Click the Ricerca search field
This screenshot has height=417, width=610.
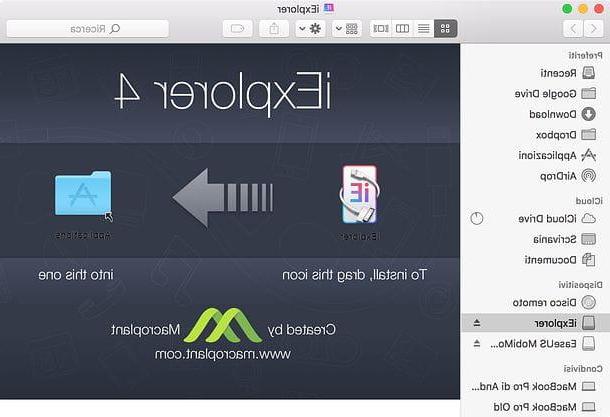88,28
